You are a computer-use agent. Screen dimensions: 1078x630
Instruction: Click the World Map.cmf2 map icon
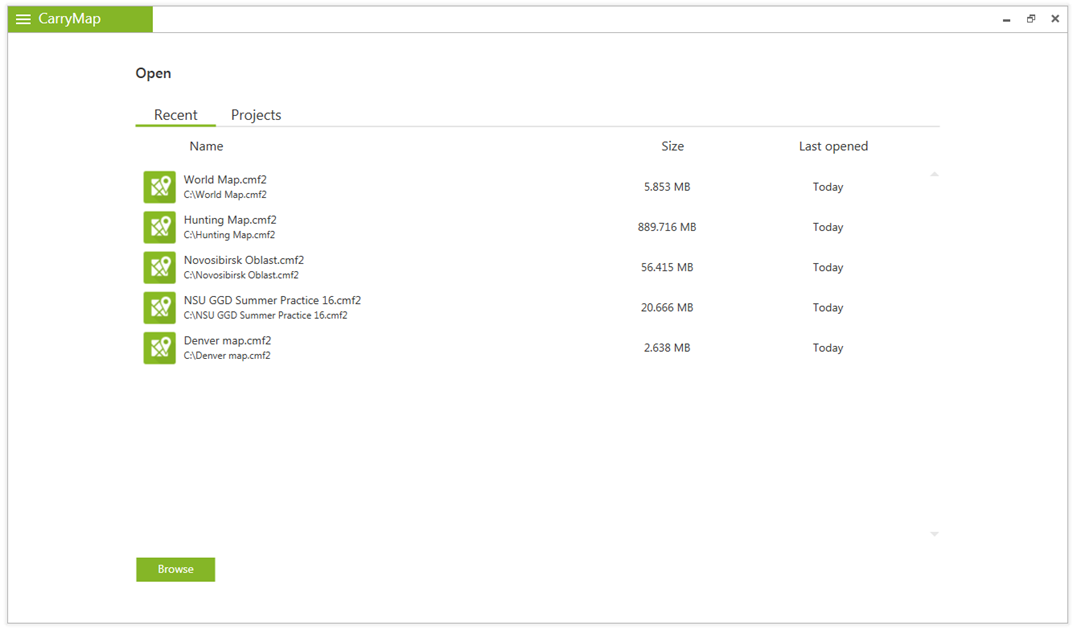[x=160, y=187]
